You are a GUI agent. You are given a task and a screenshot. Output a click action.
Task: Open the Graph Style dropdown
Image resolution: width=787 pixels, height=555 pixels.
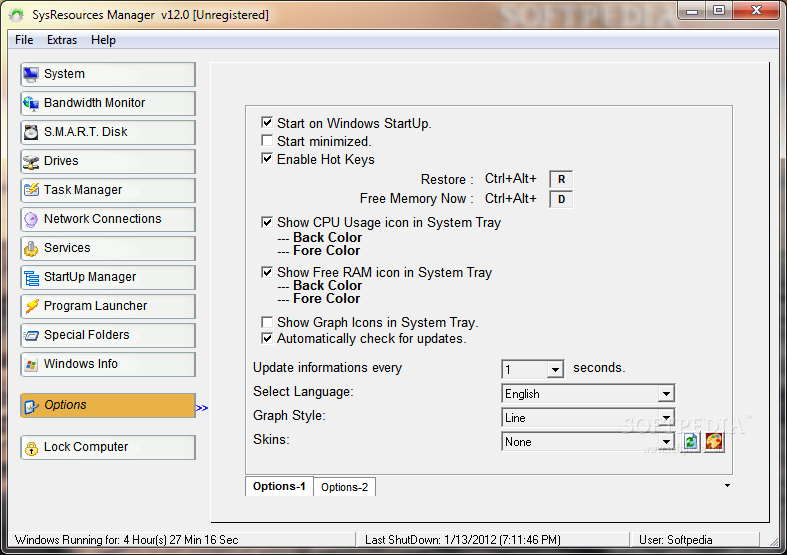pos(666,418)
